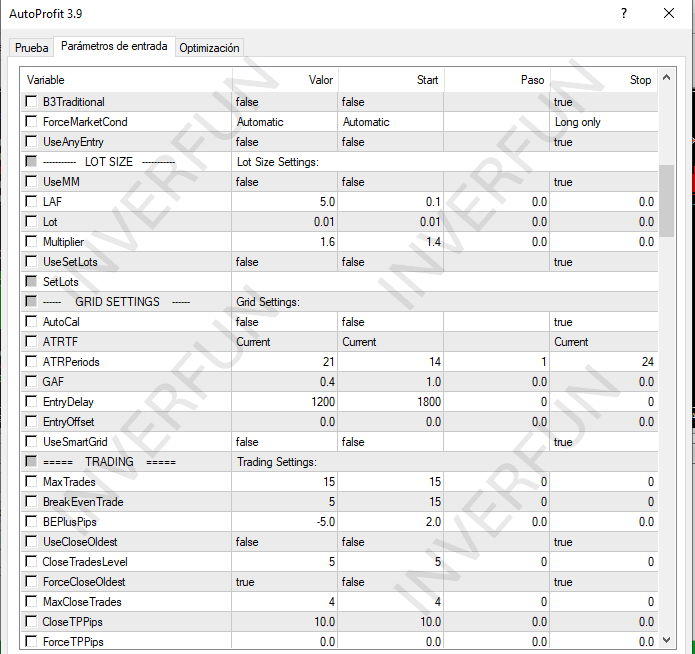Click the Paso column header
Viewport: 695px width, 654px height.
pos(497,80)
